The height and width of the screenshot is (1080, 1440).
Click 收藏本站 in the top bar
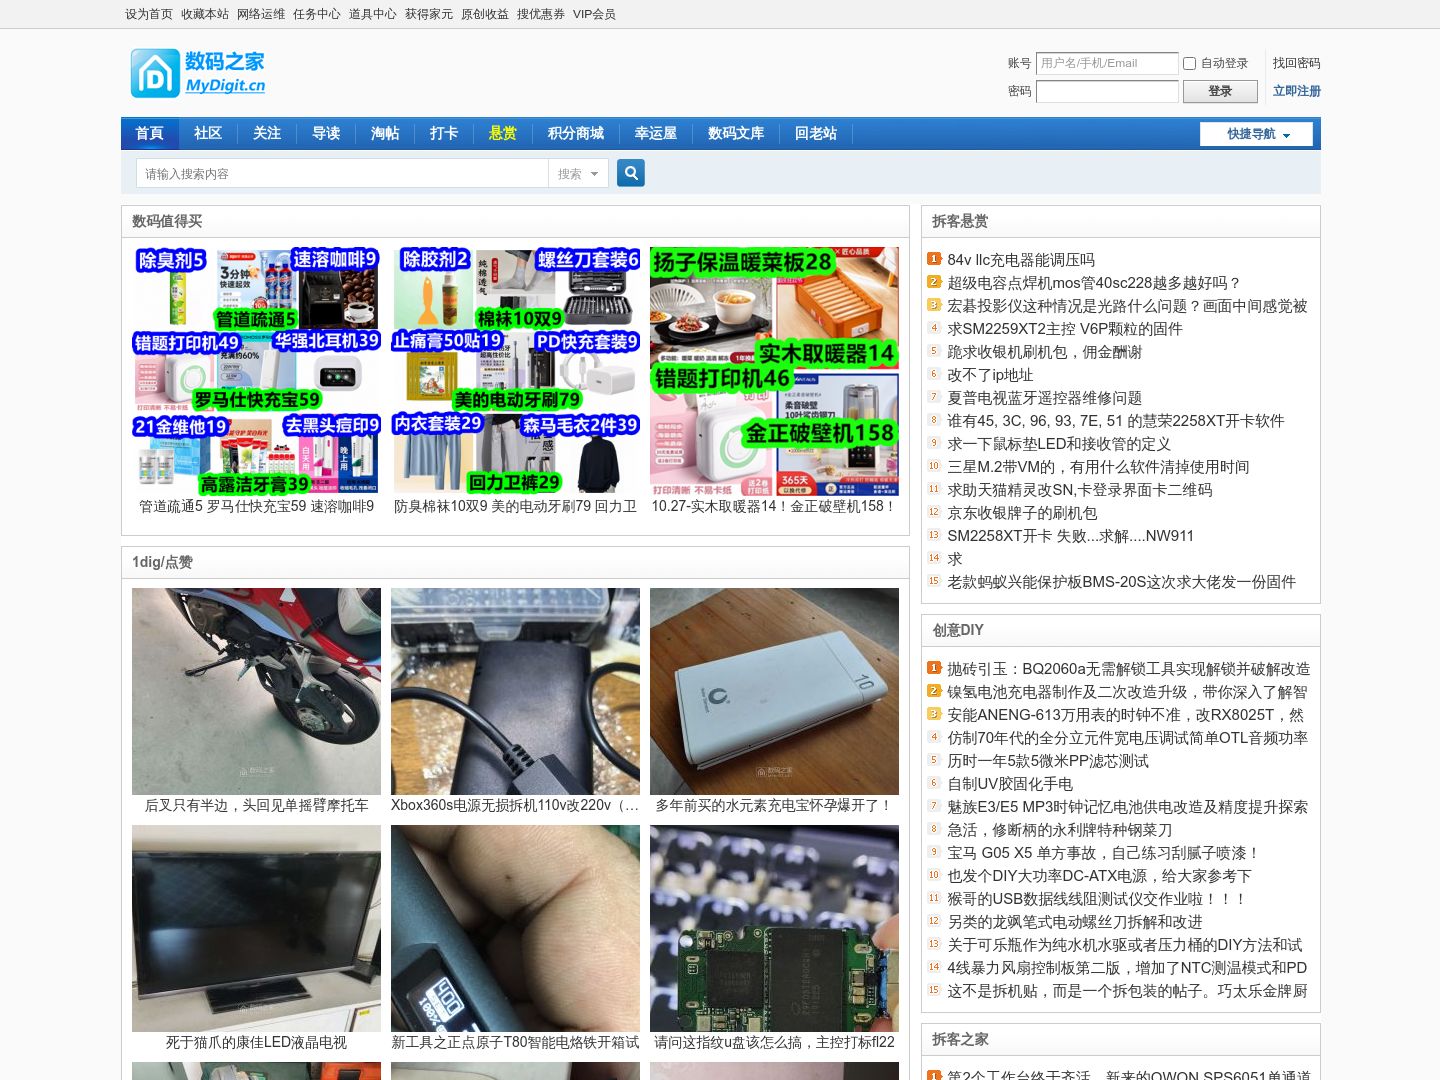tap(205, 14)
